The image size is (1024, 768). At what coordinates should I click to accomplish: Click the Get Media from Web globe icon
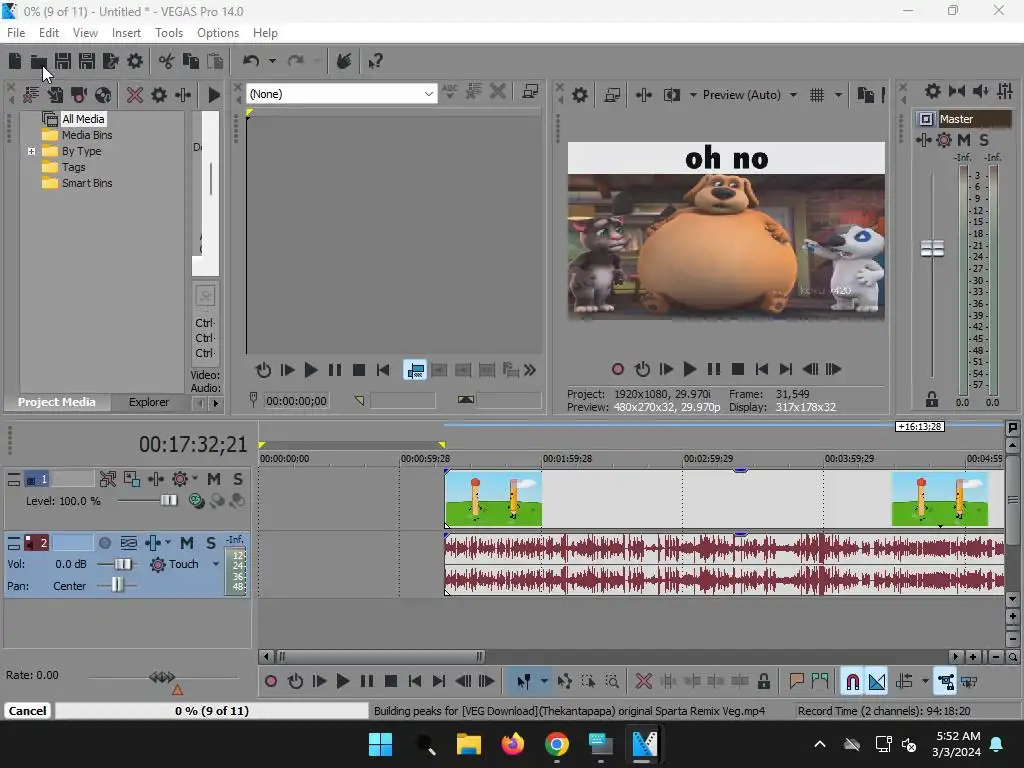click(103, 95)
